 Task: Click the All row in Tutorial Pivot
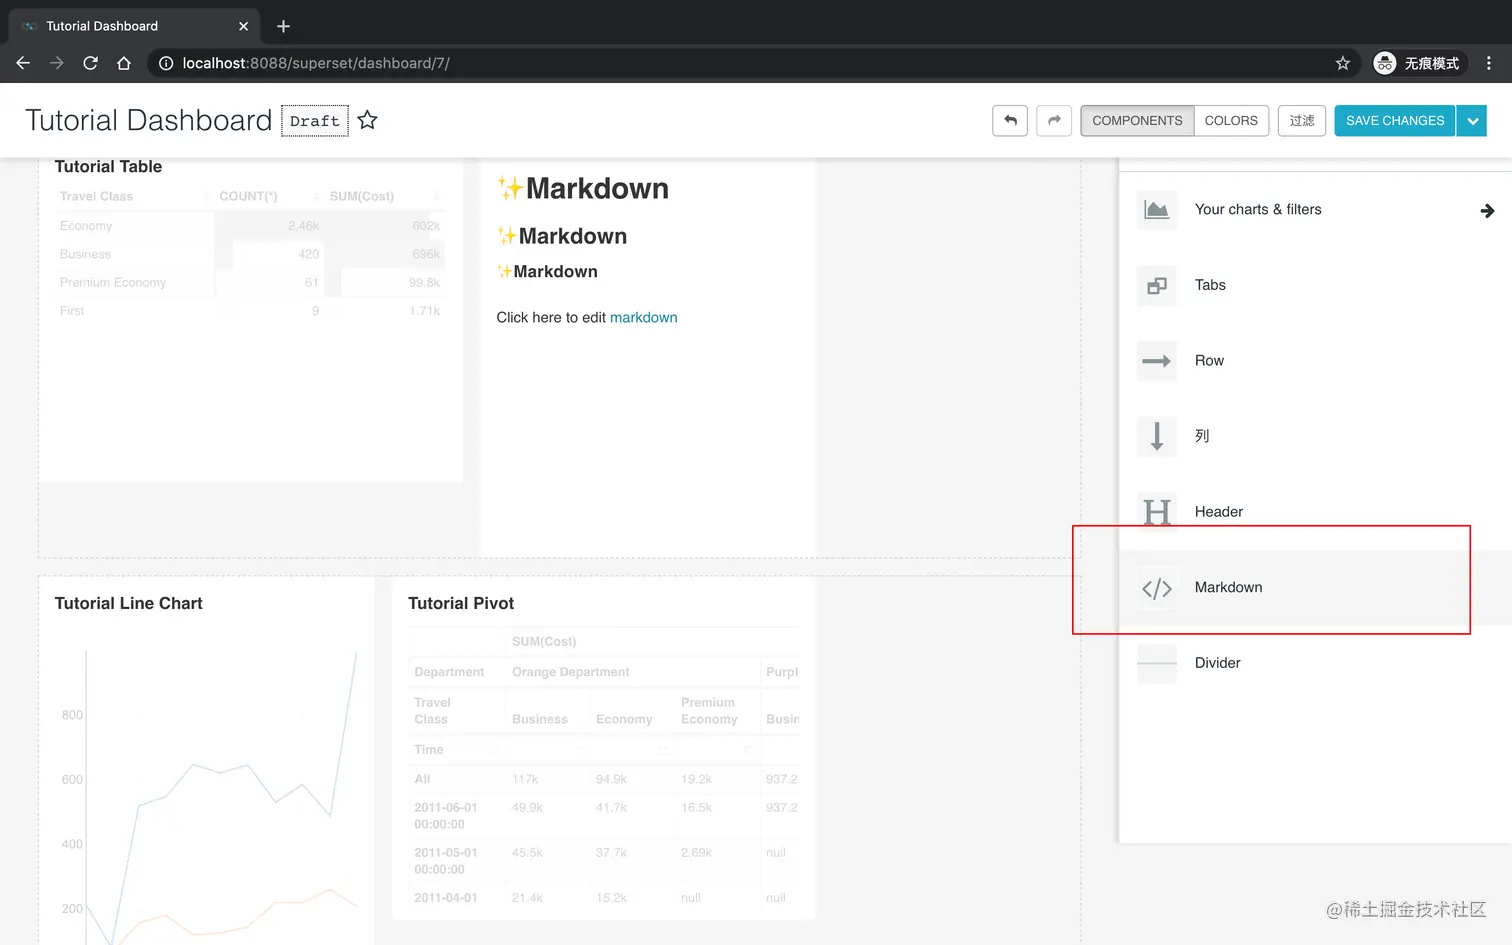[x=604, y=779]
